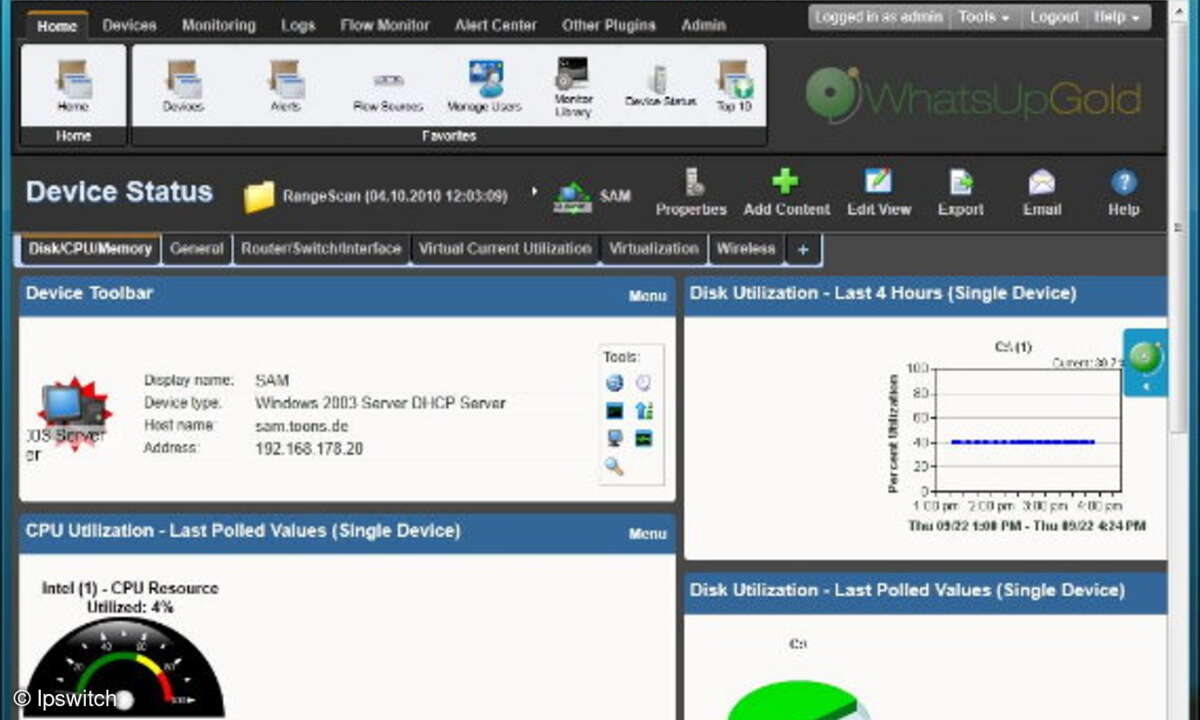Click the Device Status page heading
This screenshot has width=1200, height=720.
point(119,192)
